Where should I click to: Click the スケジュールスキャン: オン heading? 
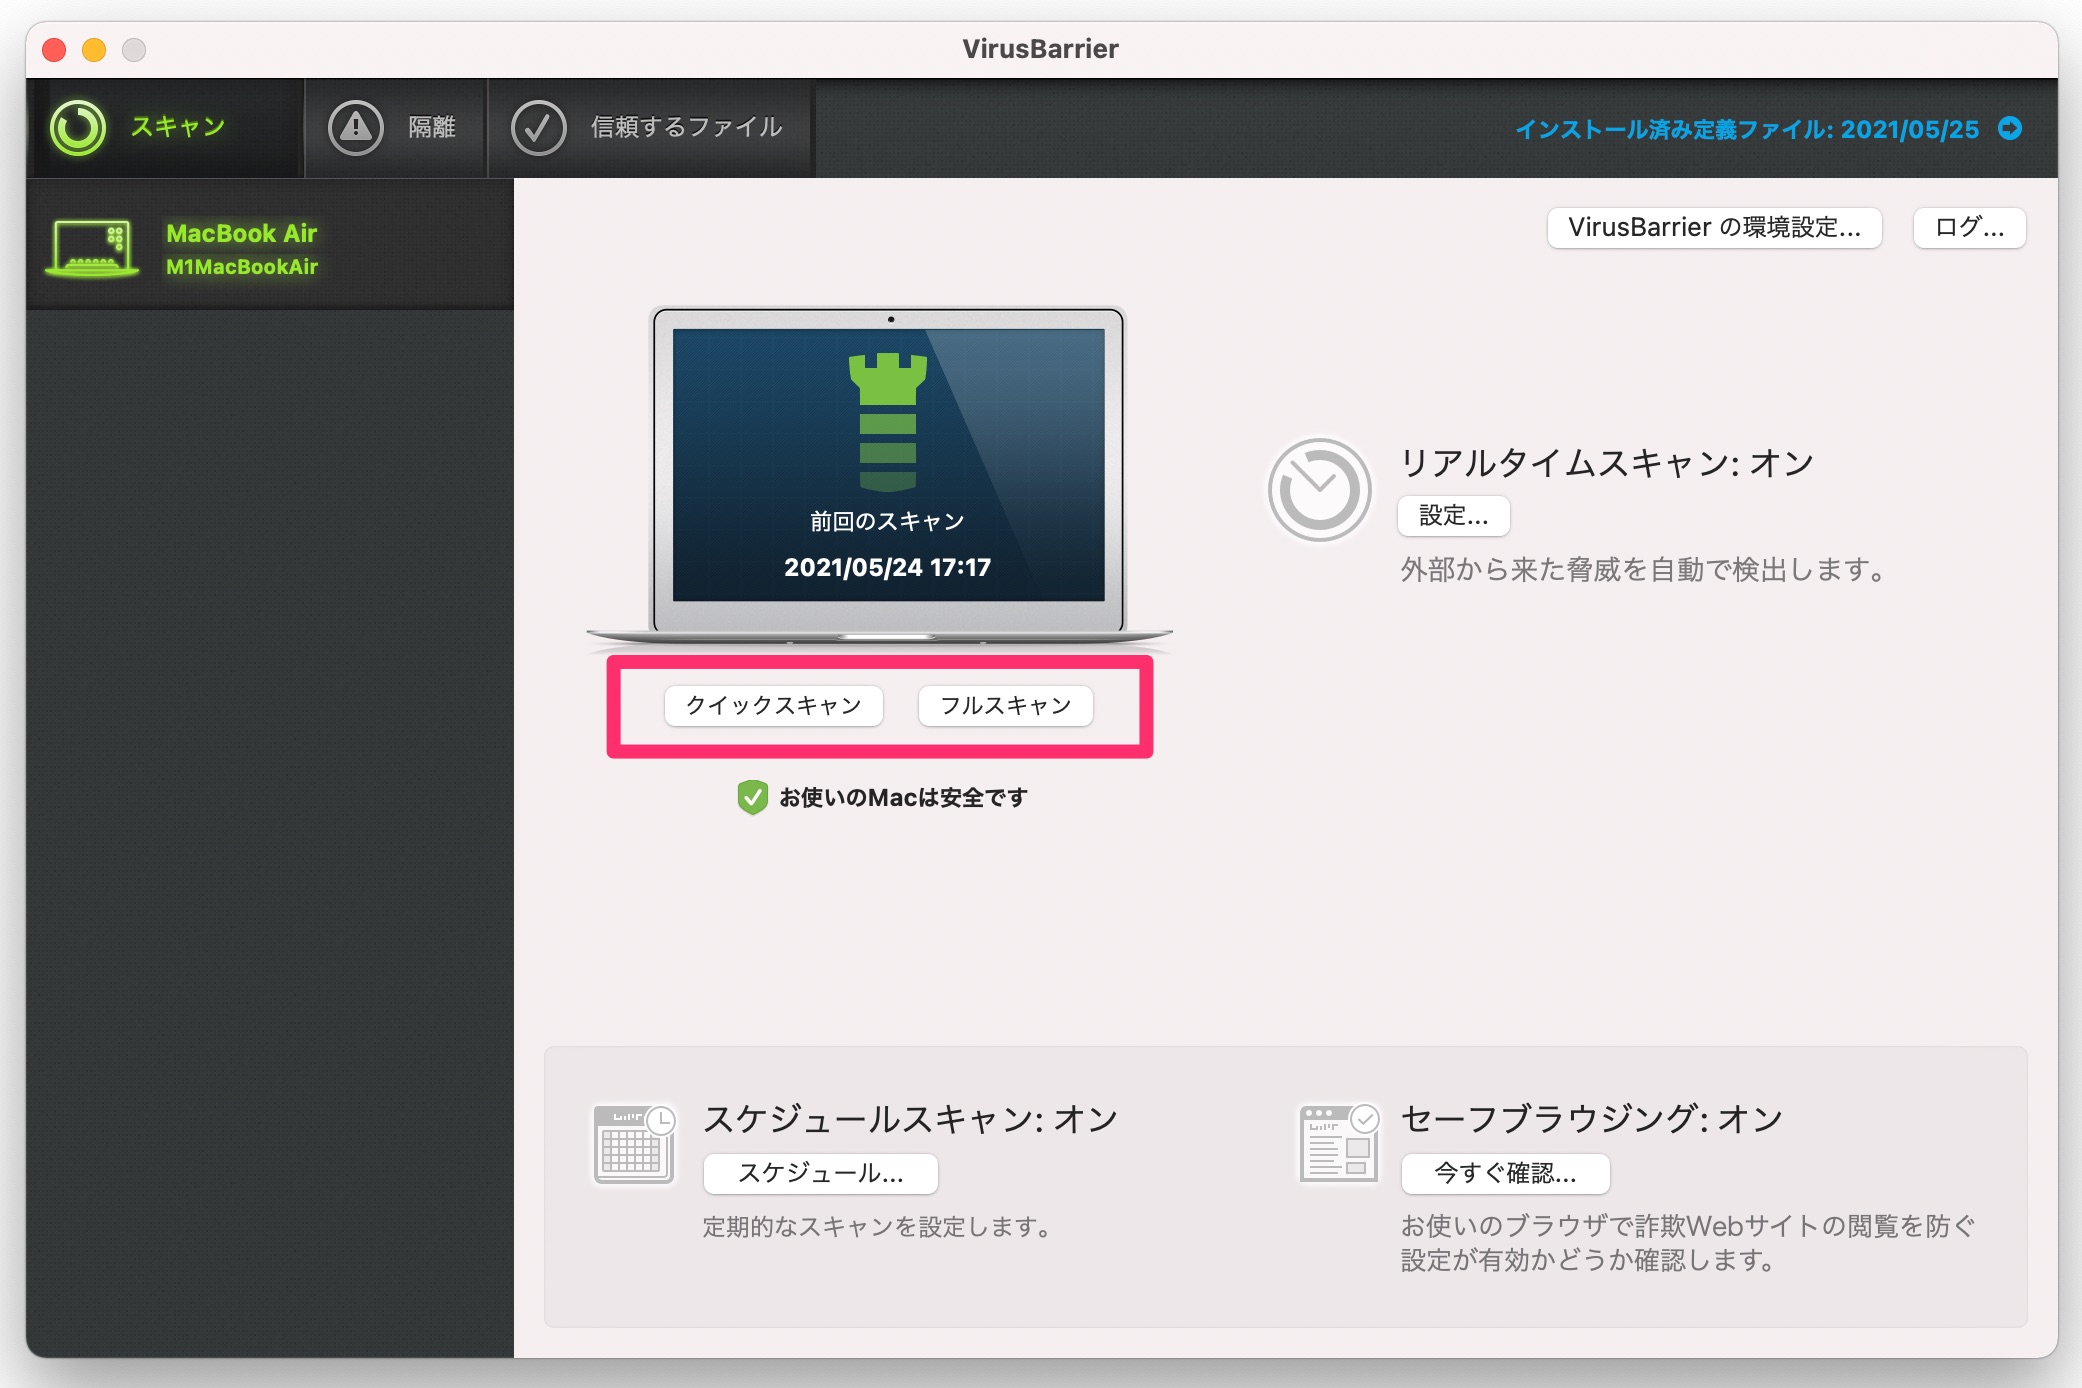point(911,1119)
